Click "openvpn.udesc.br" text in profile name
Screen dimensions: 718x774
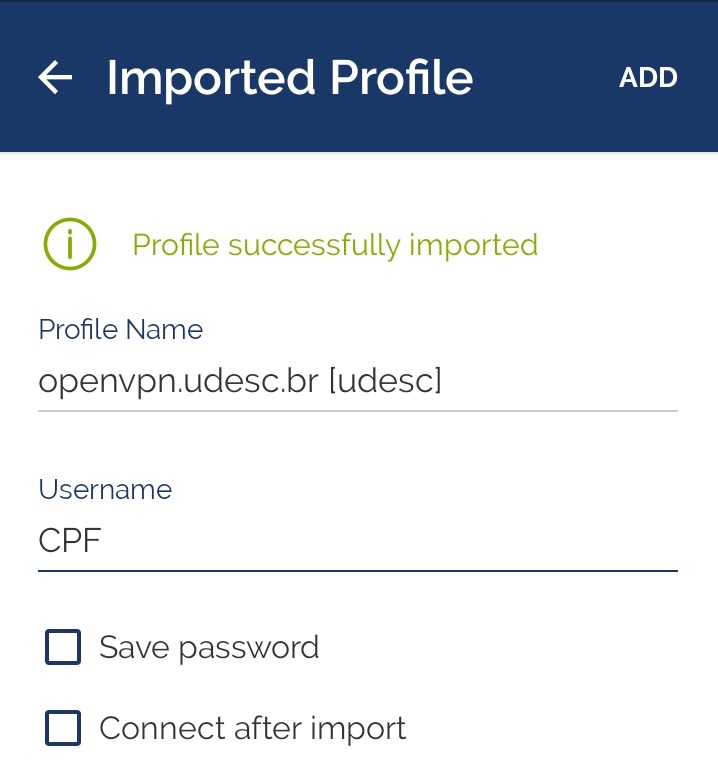(x=178, y=381)
